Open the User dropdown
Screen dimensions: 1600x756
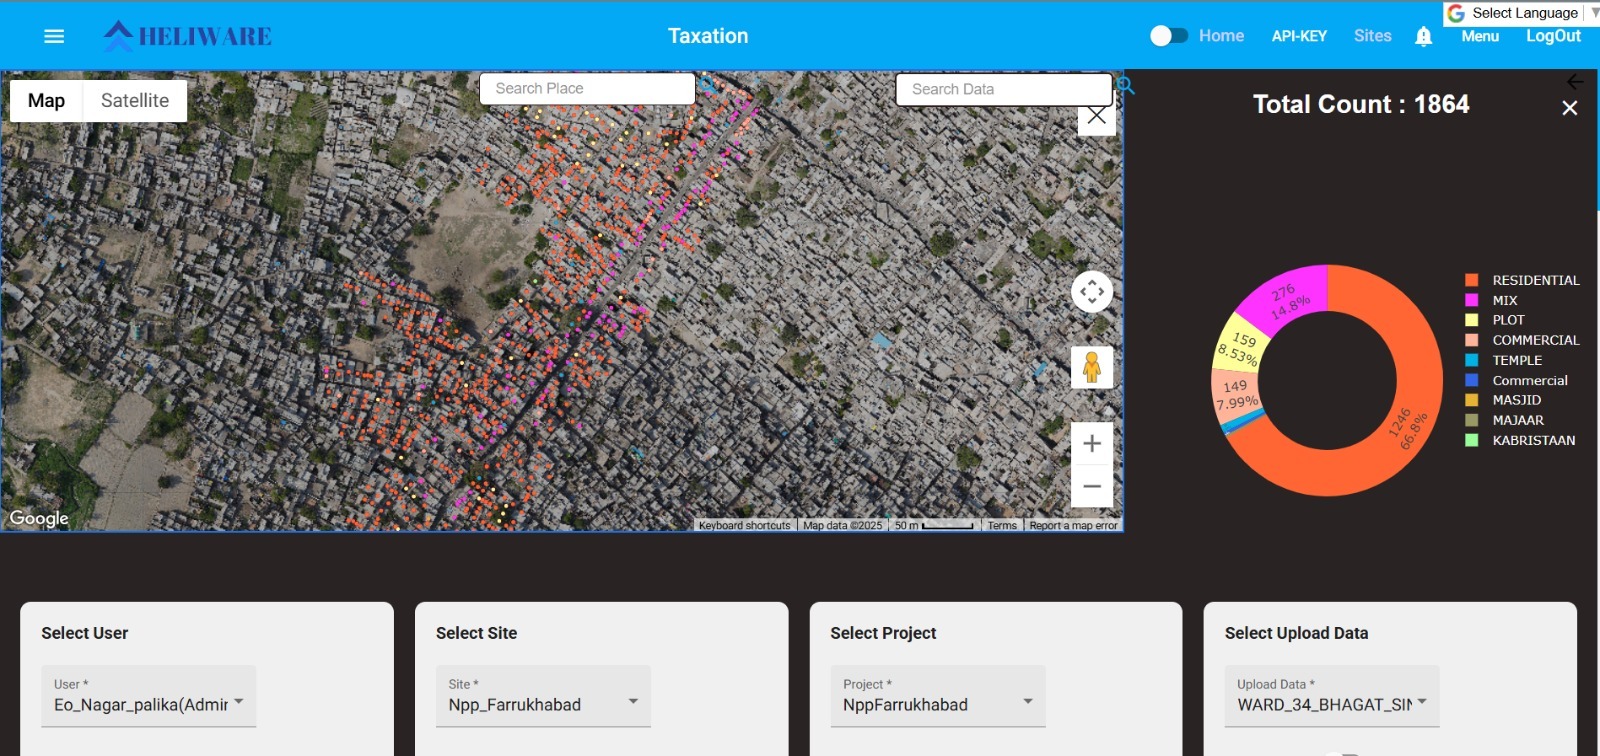click(149, 696)
